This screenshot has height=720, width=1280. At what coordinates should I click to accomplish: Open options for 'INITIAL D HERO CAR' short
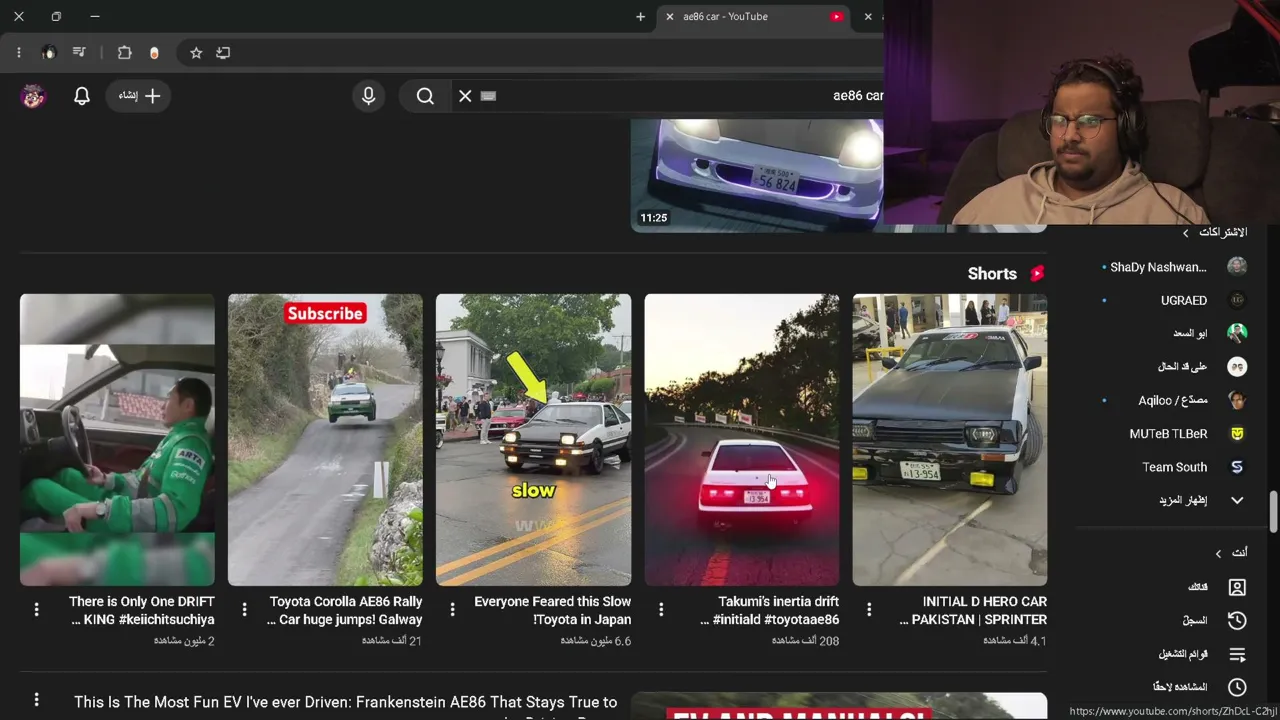[869, 609]
